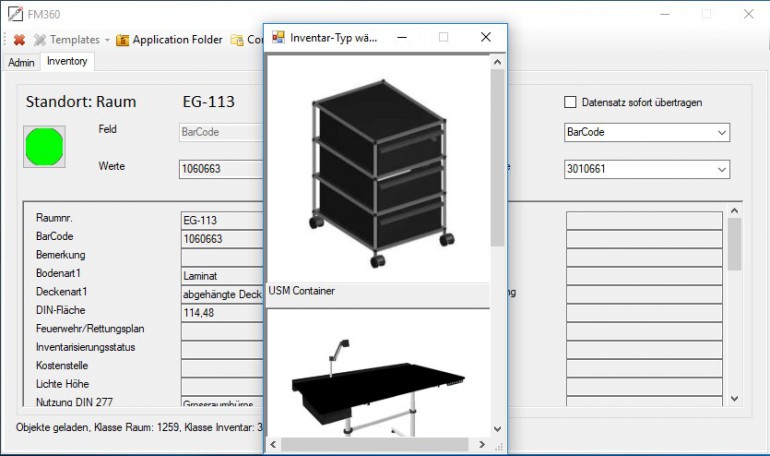Click the Raumnr. field with EG-113
Image resolution: width=770 pixels, height=456 pixels.
[222, 220]
